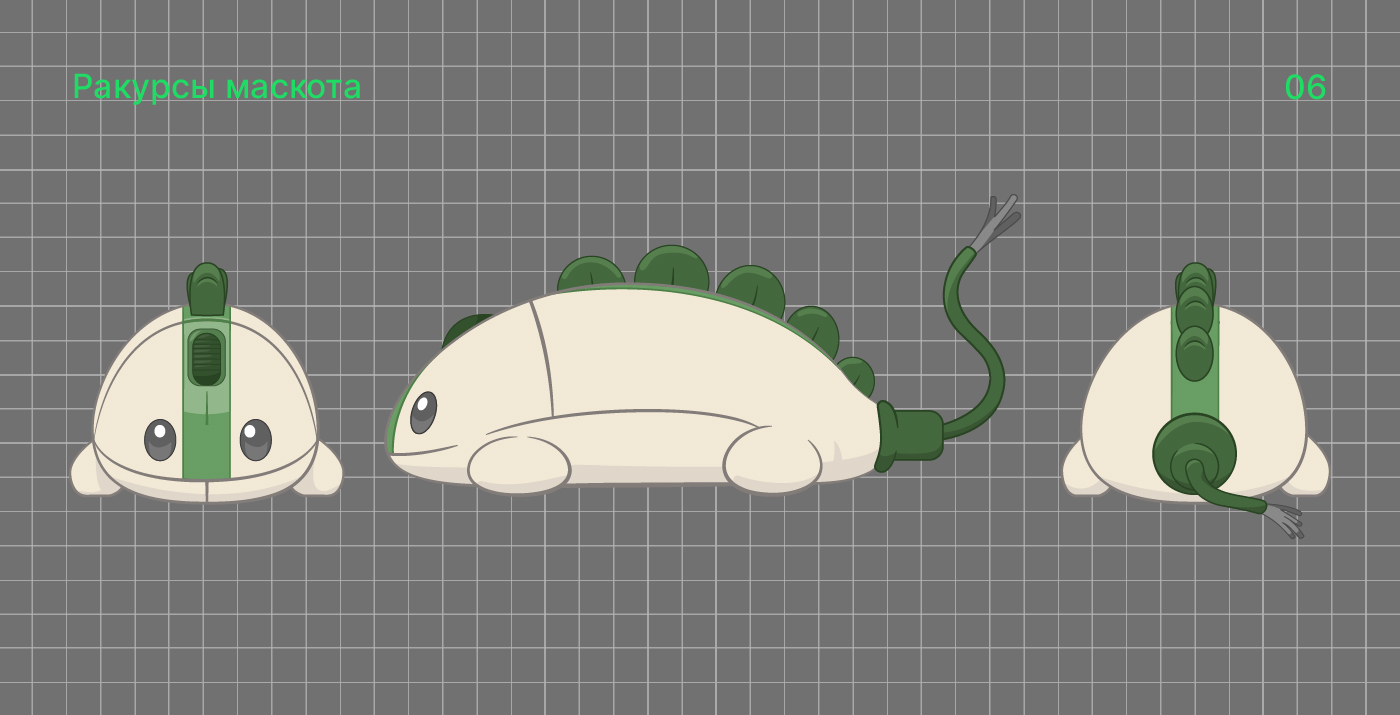Click the scroll wheel on front view mascot
Viewport: 1400px width, 715px height.
click(x=206, y=358)
